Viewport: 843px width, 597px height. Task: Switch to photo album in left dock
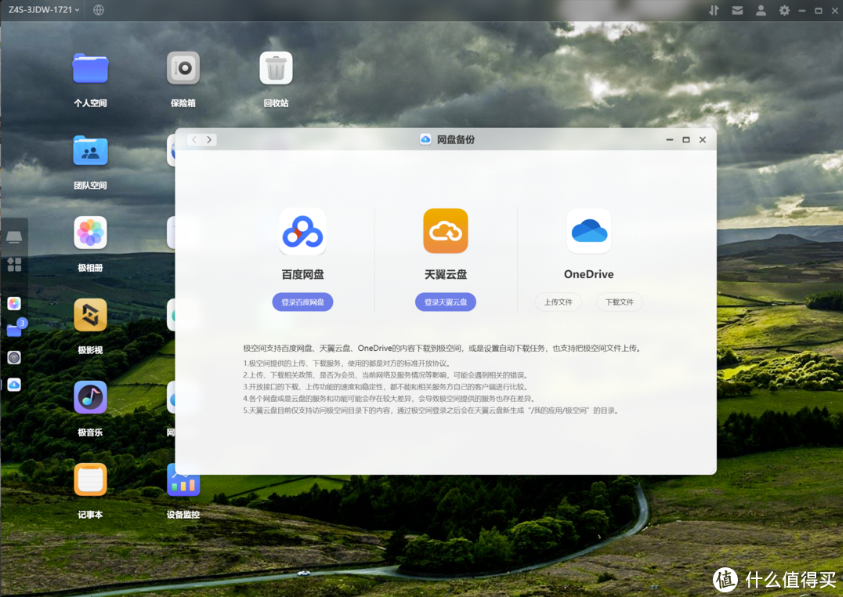tap(14, 303)
